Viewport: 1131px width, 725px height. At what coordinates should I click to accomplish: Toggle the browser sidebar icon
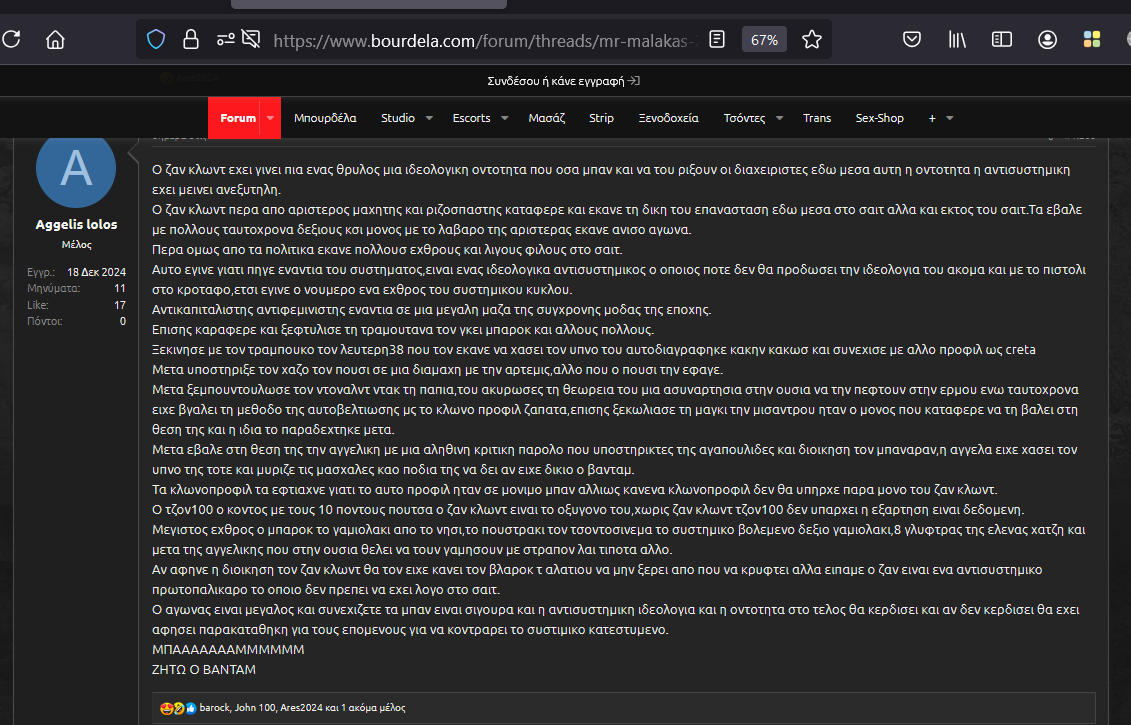(1002, 40)
